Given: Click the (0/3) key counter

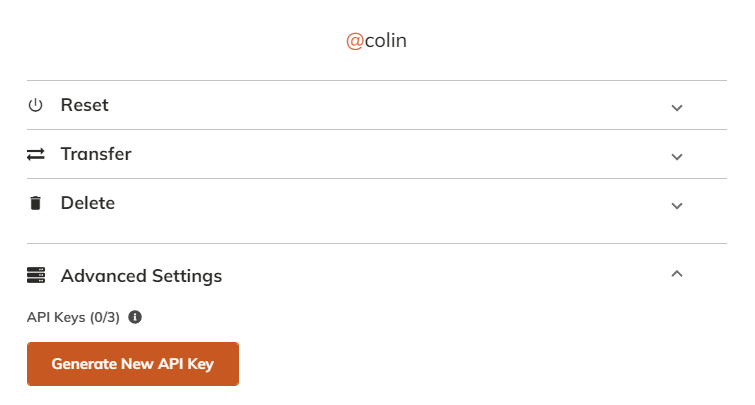Looking at the screenshot, I should [104, 317].
